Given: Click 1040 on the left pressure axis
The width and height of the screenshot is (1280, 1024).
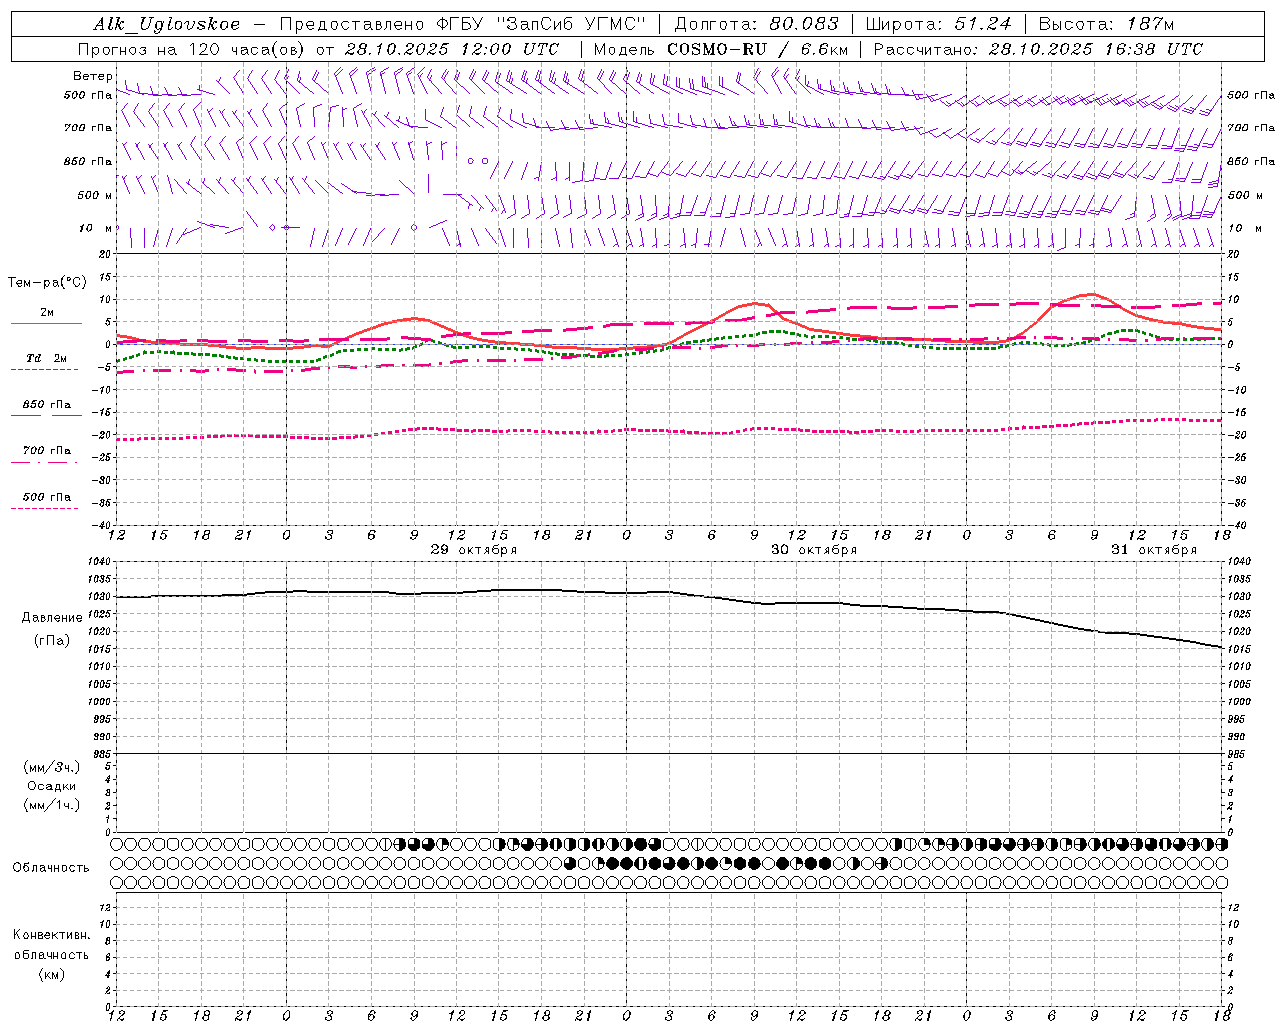Looking at the screenshot, I should click(99, 562).
